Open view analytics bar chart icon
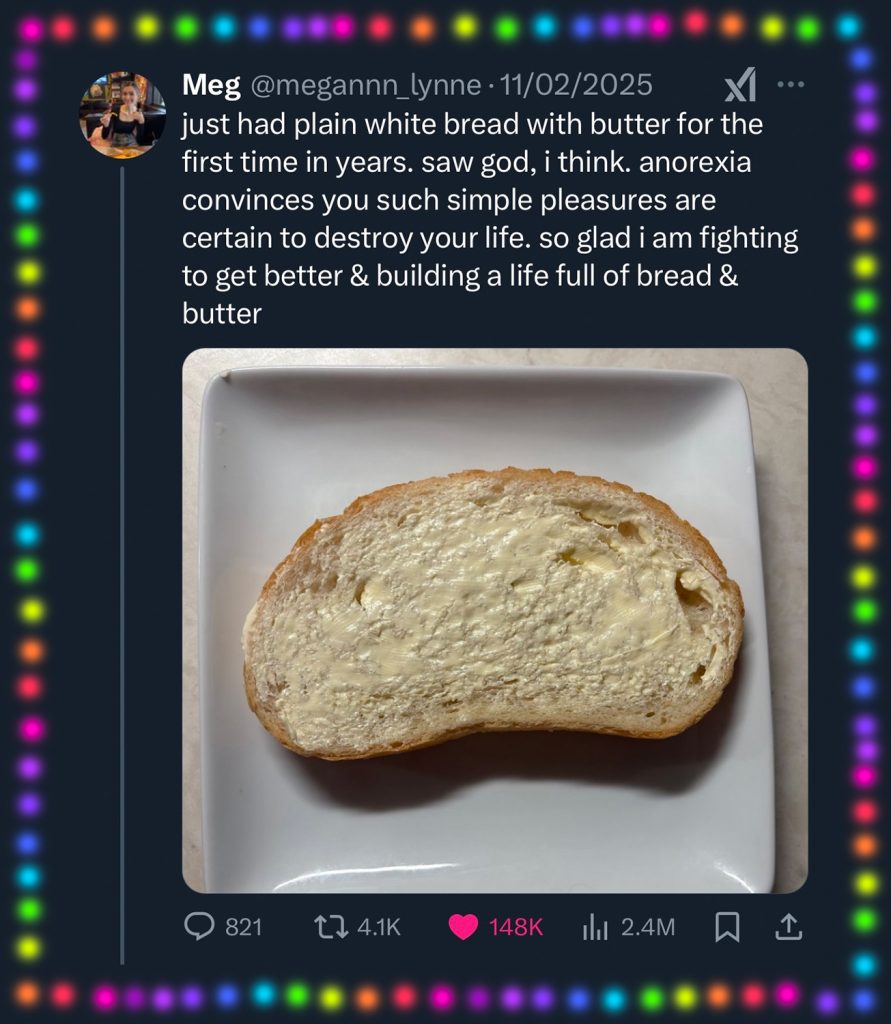The height and width of the screenshot is (1024, 891). click(595, 928)
